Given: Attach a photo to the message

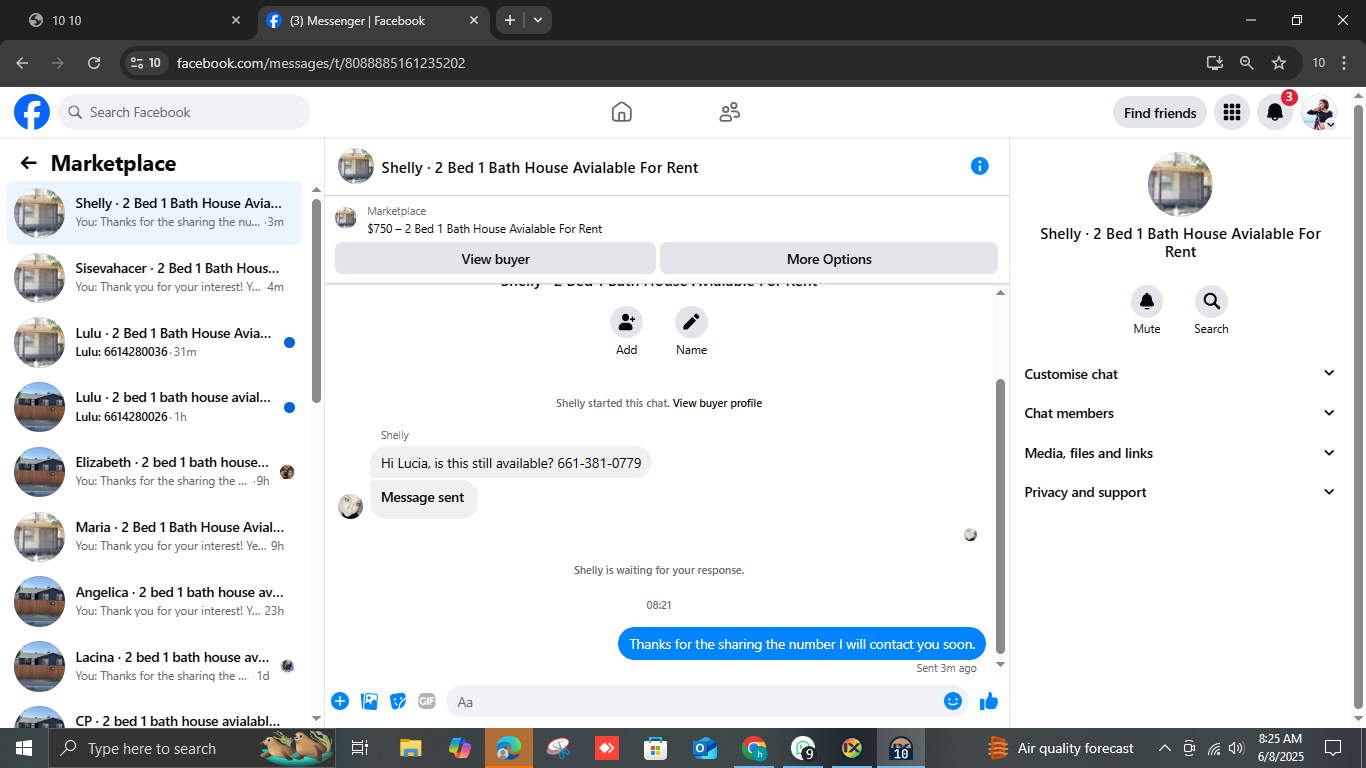Looking at the screenshot, I should click(x=369, y=701).
